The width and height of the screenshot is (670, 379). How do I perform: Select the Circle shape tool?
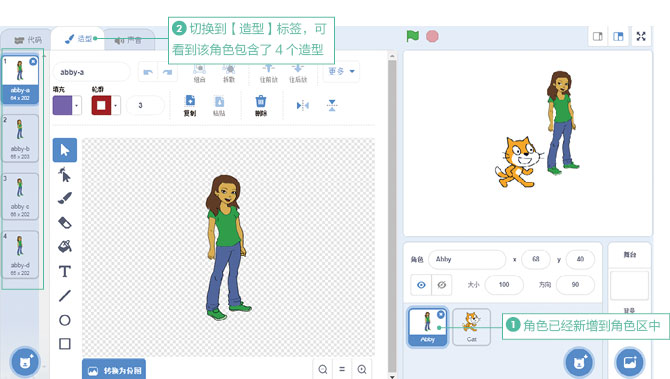(x=65, y=320)
